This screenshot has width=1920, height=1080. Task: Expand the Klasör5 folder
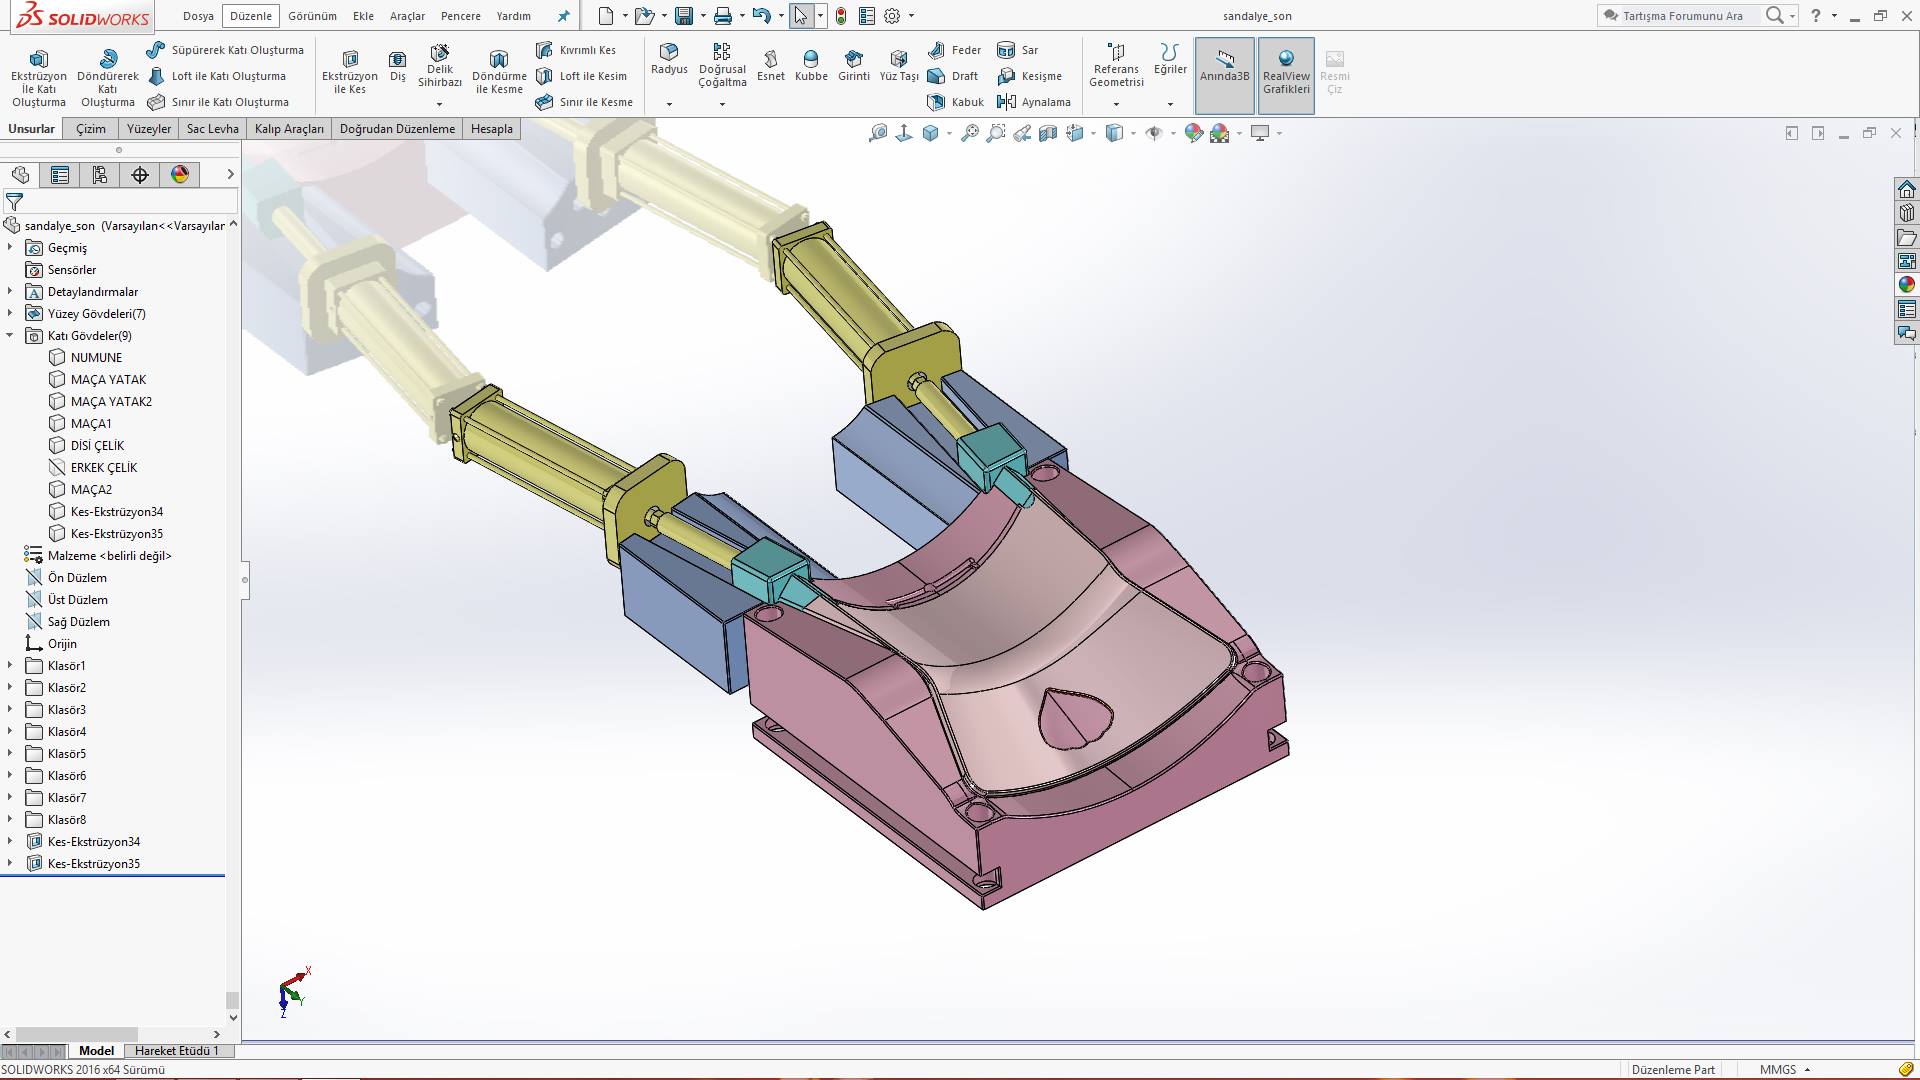[x=10, y=753]
